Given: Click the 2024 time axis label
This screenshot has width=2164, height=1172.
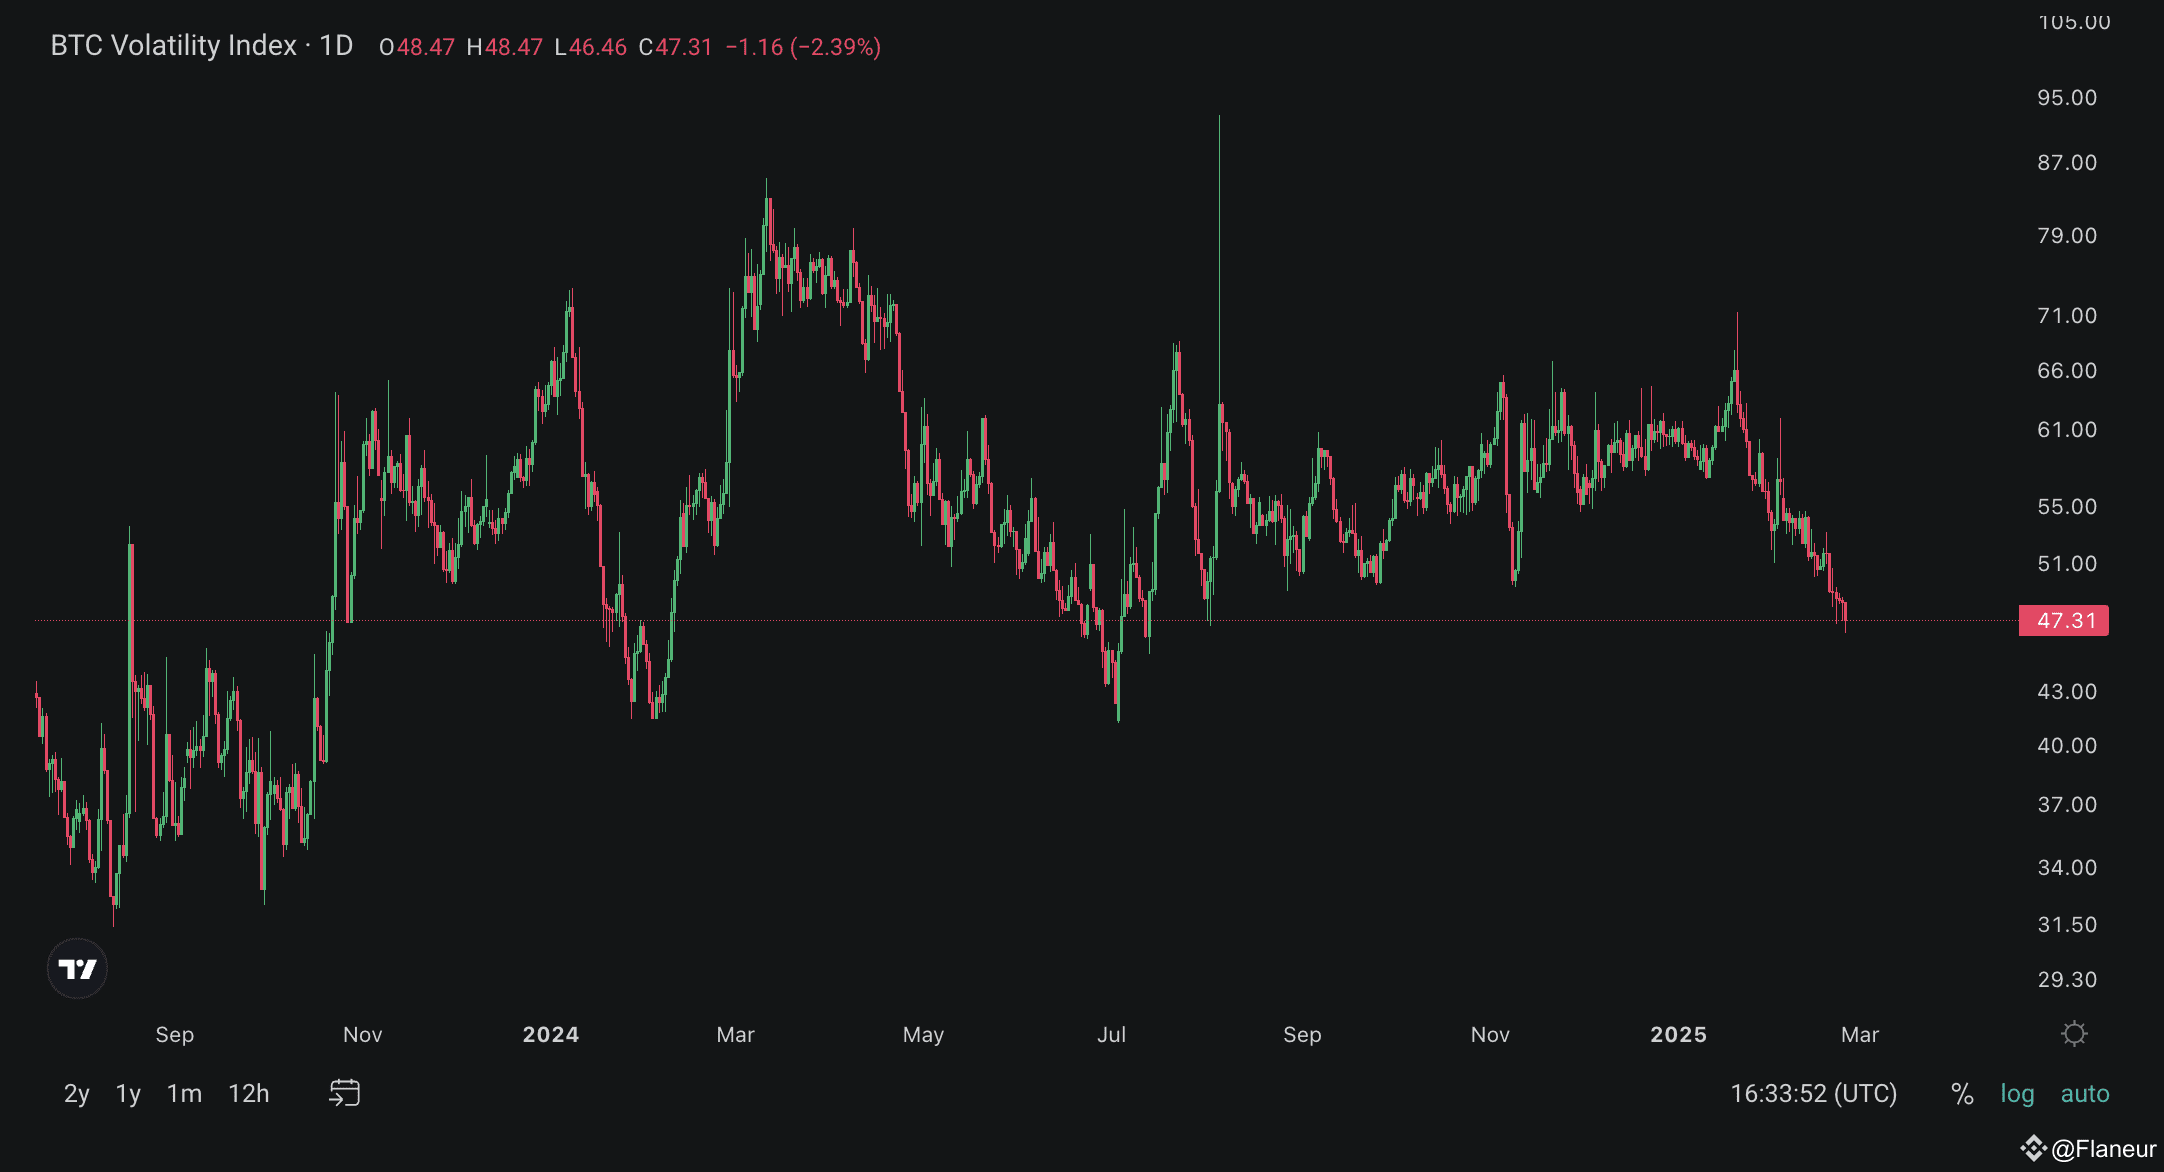Looking at the screenshot, I should (550, 1035).
